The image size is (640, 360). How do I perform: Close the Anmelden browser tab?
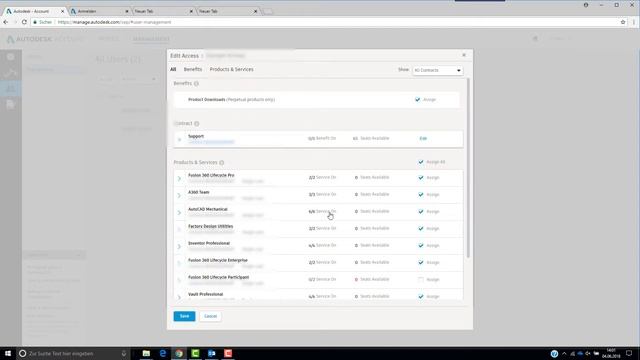point(127,11)
